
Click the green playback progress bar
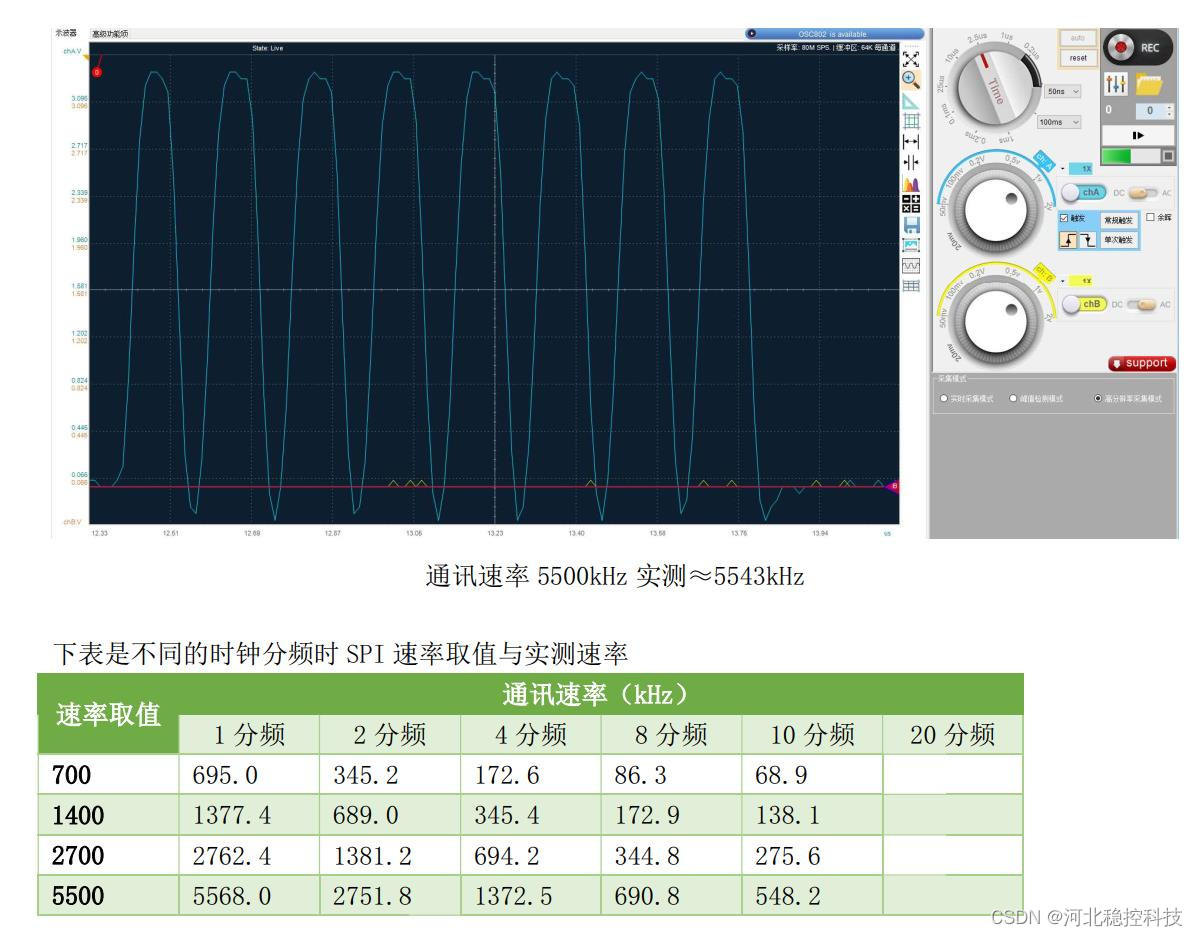pos(1131,156)
